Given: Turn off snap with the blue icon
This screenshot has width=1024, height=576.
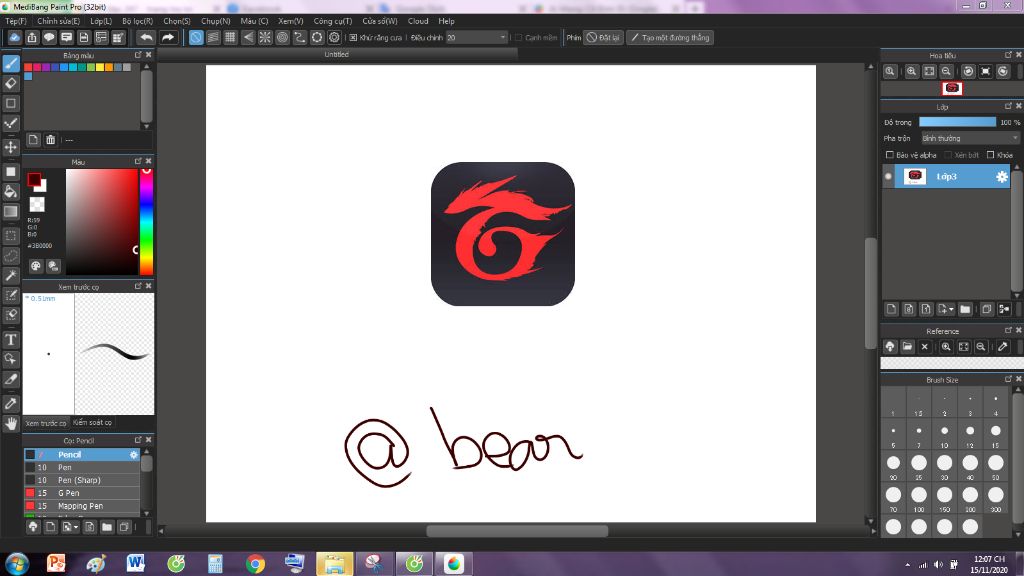Looking at the screenshot, I should (x=196, y=37).
